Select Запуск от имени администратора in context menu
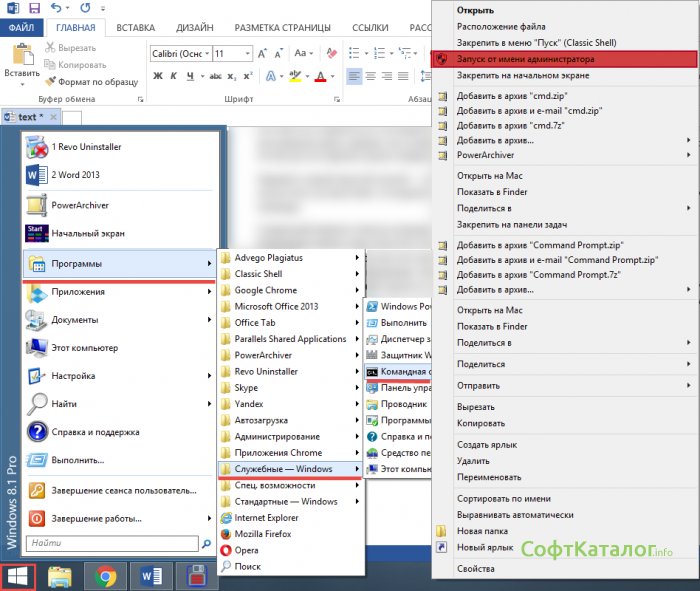The image size is (700, 591). point(525,59)
